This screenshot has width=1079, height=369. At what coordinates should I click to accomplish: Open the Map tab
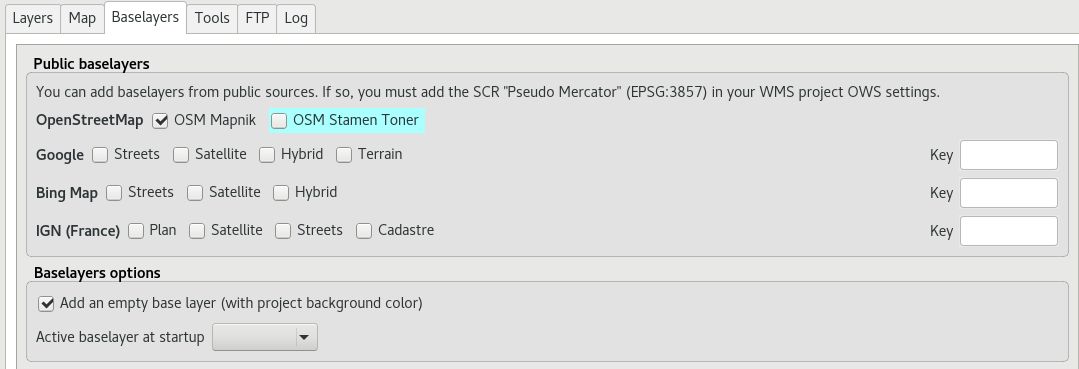(82, 19)
